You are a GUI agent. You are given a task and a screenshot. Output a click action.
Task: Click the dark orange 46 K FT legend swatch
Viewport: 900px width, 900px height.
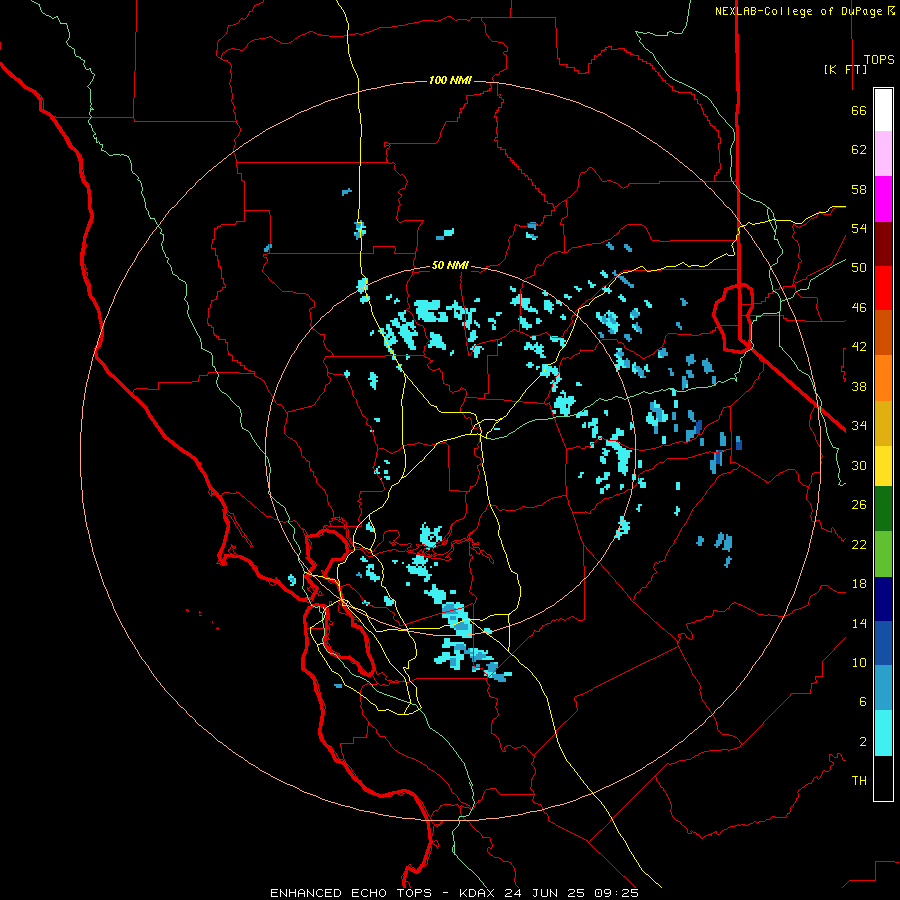tap(883, 333)
